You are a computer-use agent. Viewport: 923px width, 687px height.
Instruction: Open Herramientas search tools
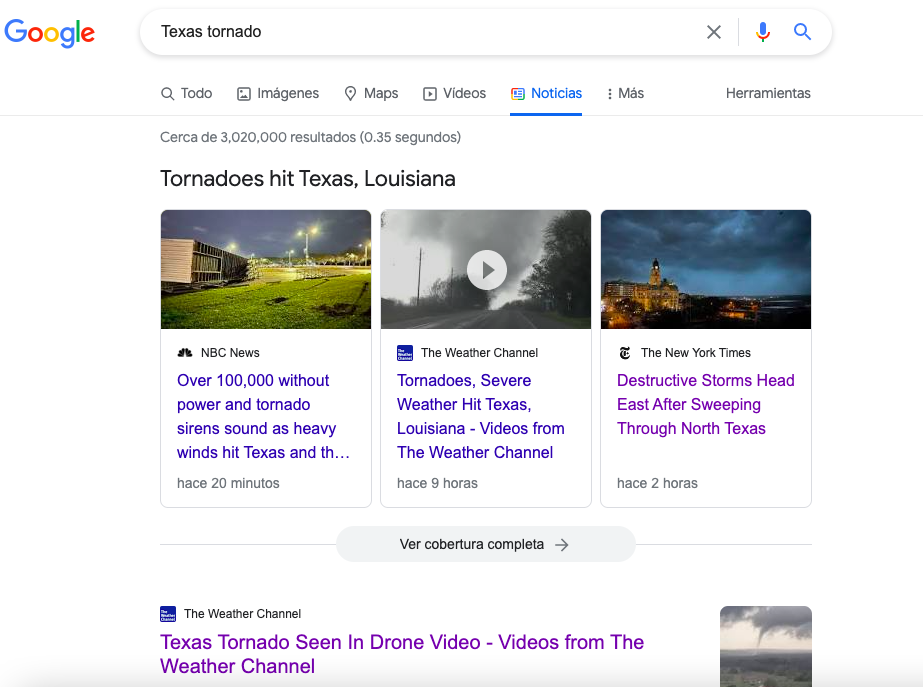(x=768, y=94)
